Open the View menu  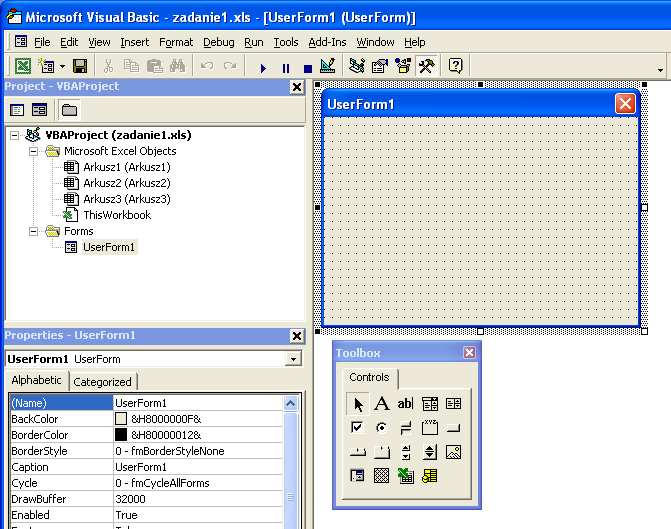coord(99,42)
